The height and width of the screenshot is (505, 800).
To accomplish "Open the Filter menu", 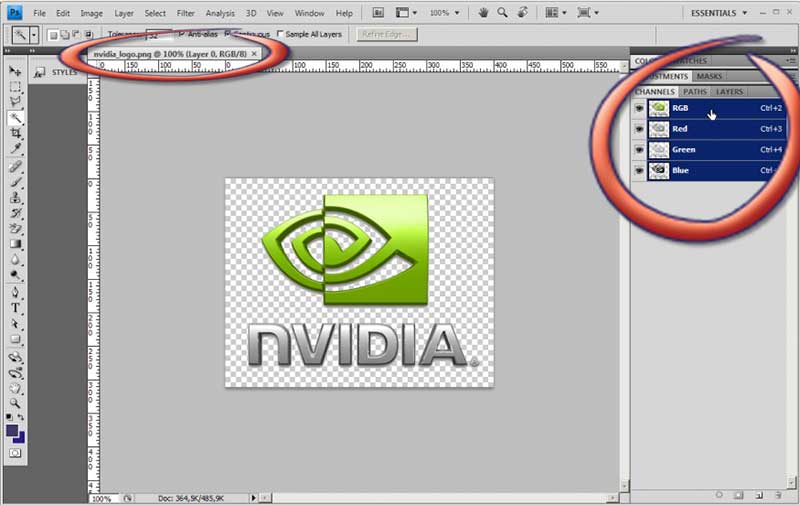I will tap(185, 13).
